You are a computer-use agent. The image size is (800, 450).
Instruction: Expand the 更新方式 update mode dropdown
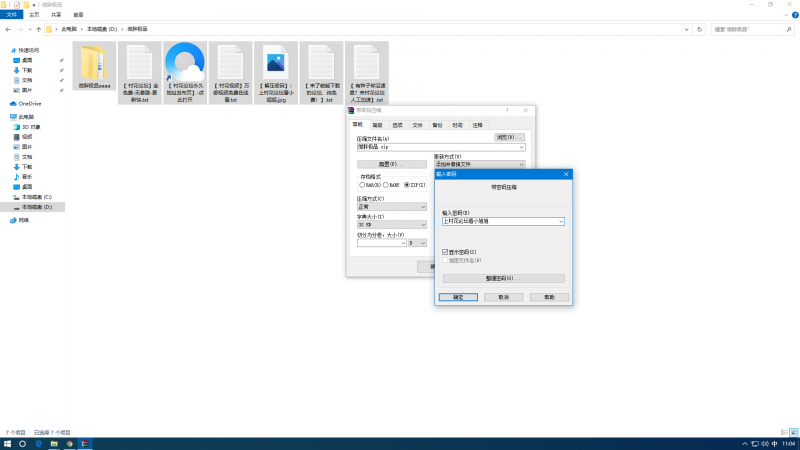click(x=521, y=164)
